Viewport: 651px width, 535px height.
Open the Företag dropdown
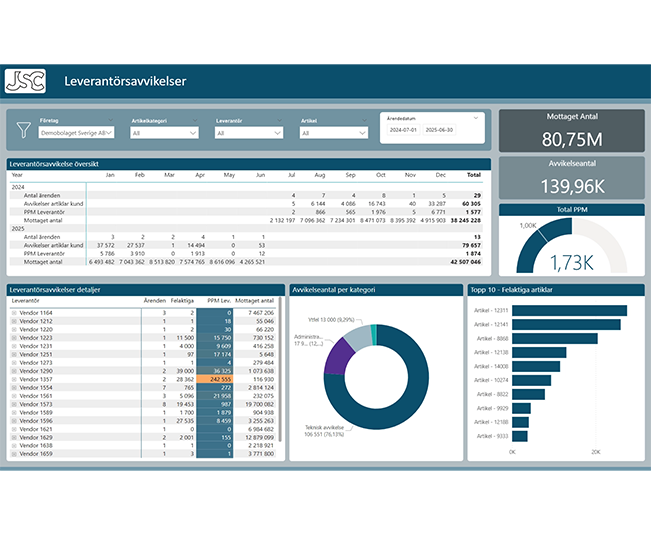click(x=76, y=133)
